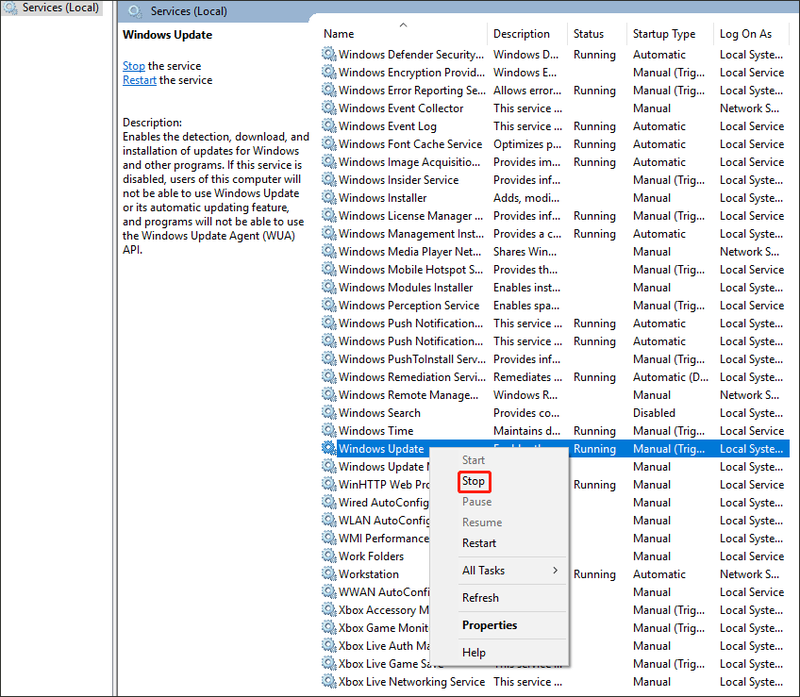Click the gear icon beside Windows Event Log
The width and height of the screenshot is (800, 697).
pyautogui.click(x=329, y=126)
